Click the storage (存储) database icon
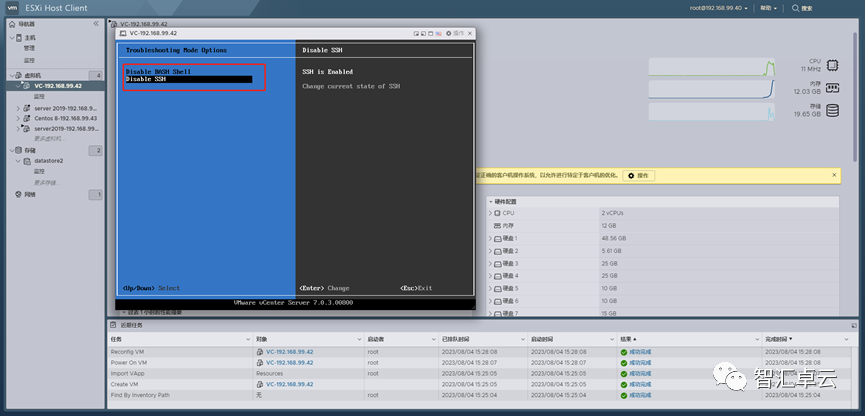Image resolution: width=865 pixels, height=416 pixels. click(19, 150)
